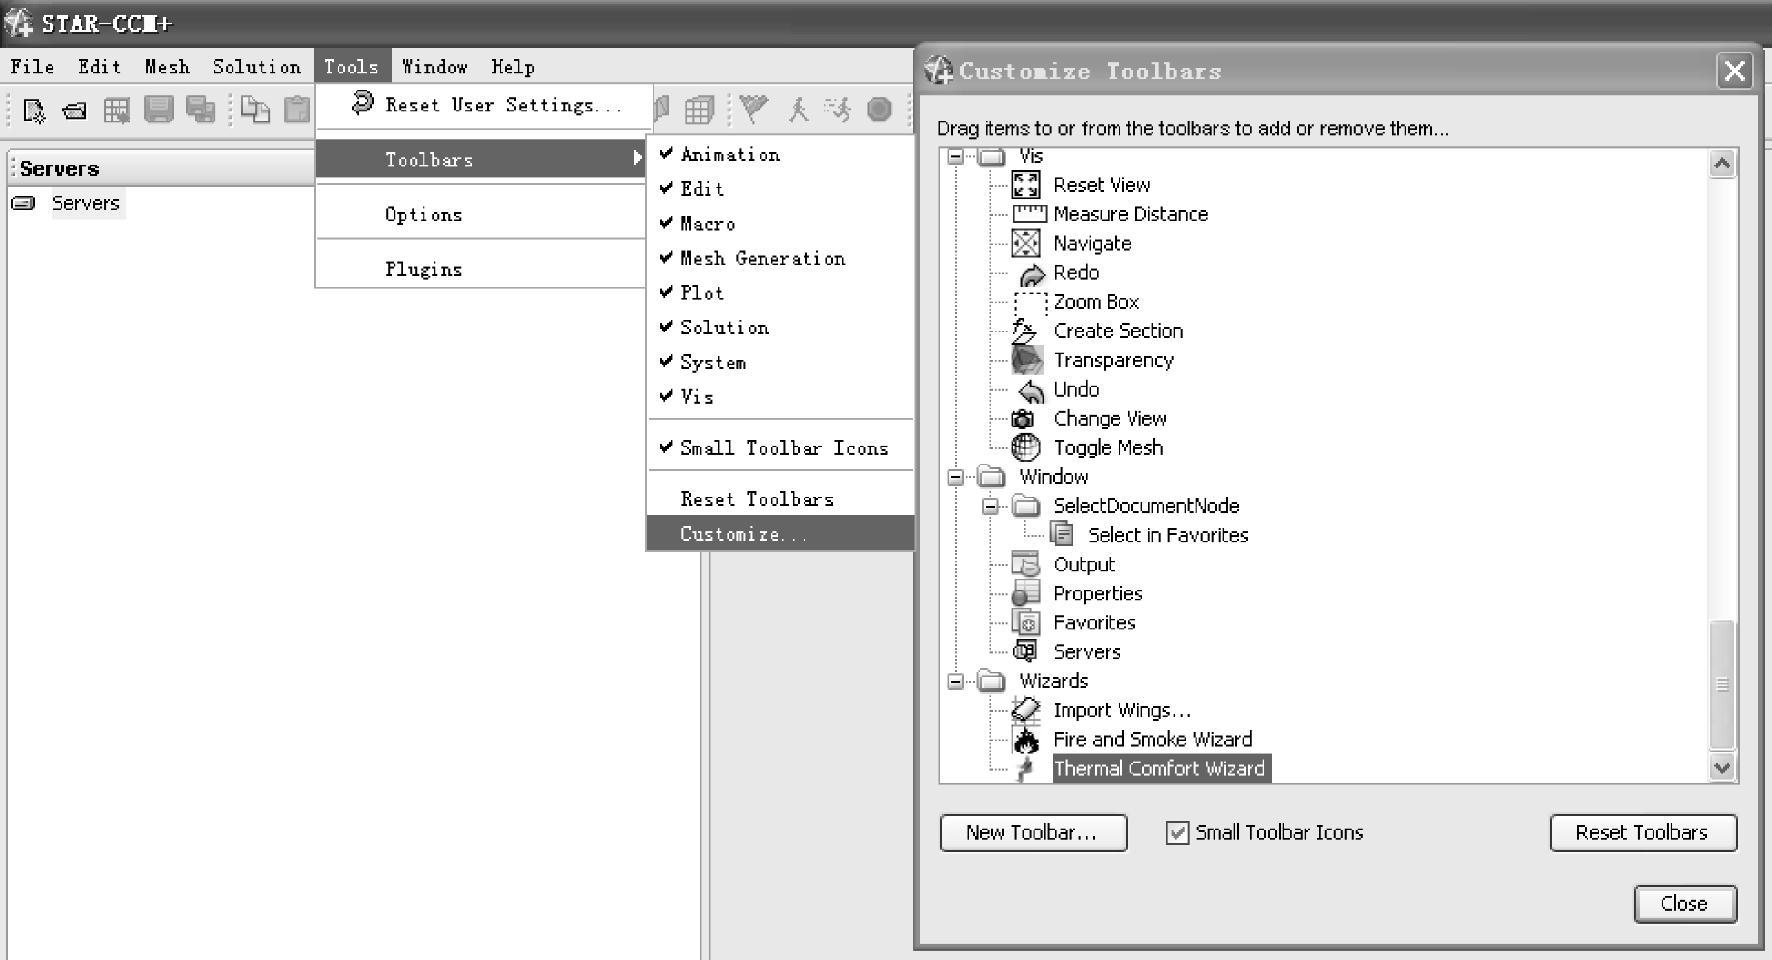Open the Solution menu in the menu bar
The width and height of the screenshot is (1772, 960).
click(x=256, y=67)
